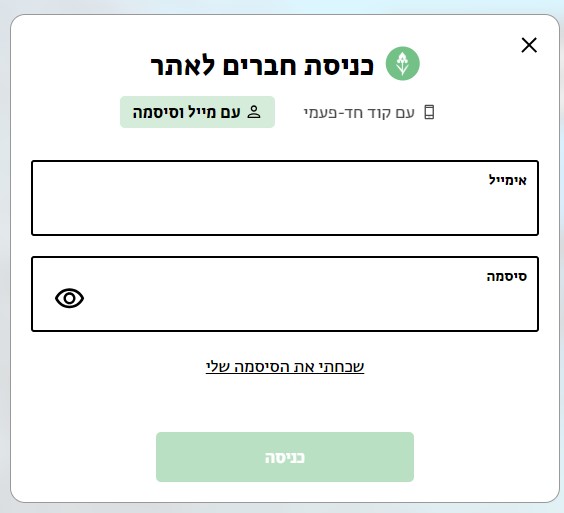Click the word לאתר in the title
Screen dimensions: 564x513
182,65
